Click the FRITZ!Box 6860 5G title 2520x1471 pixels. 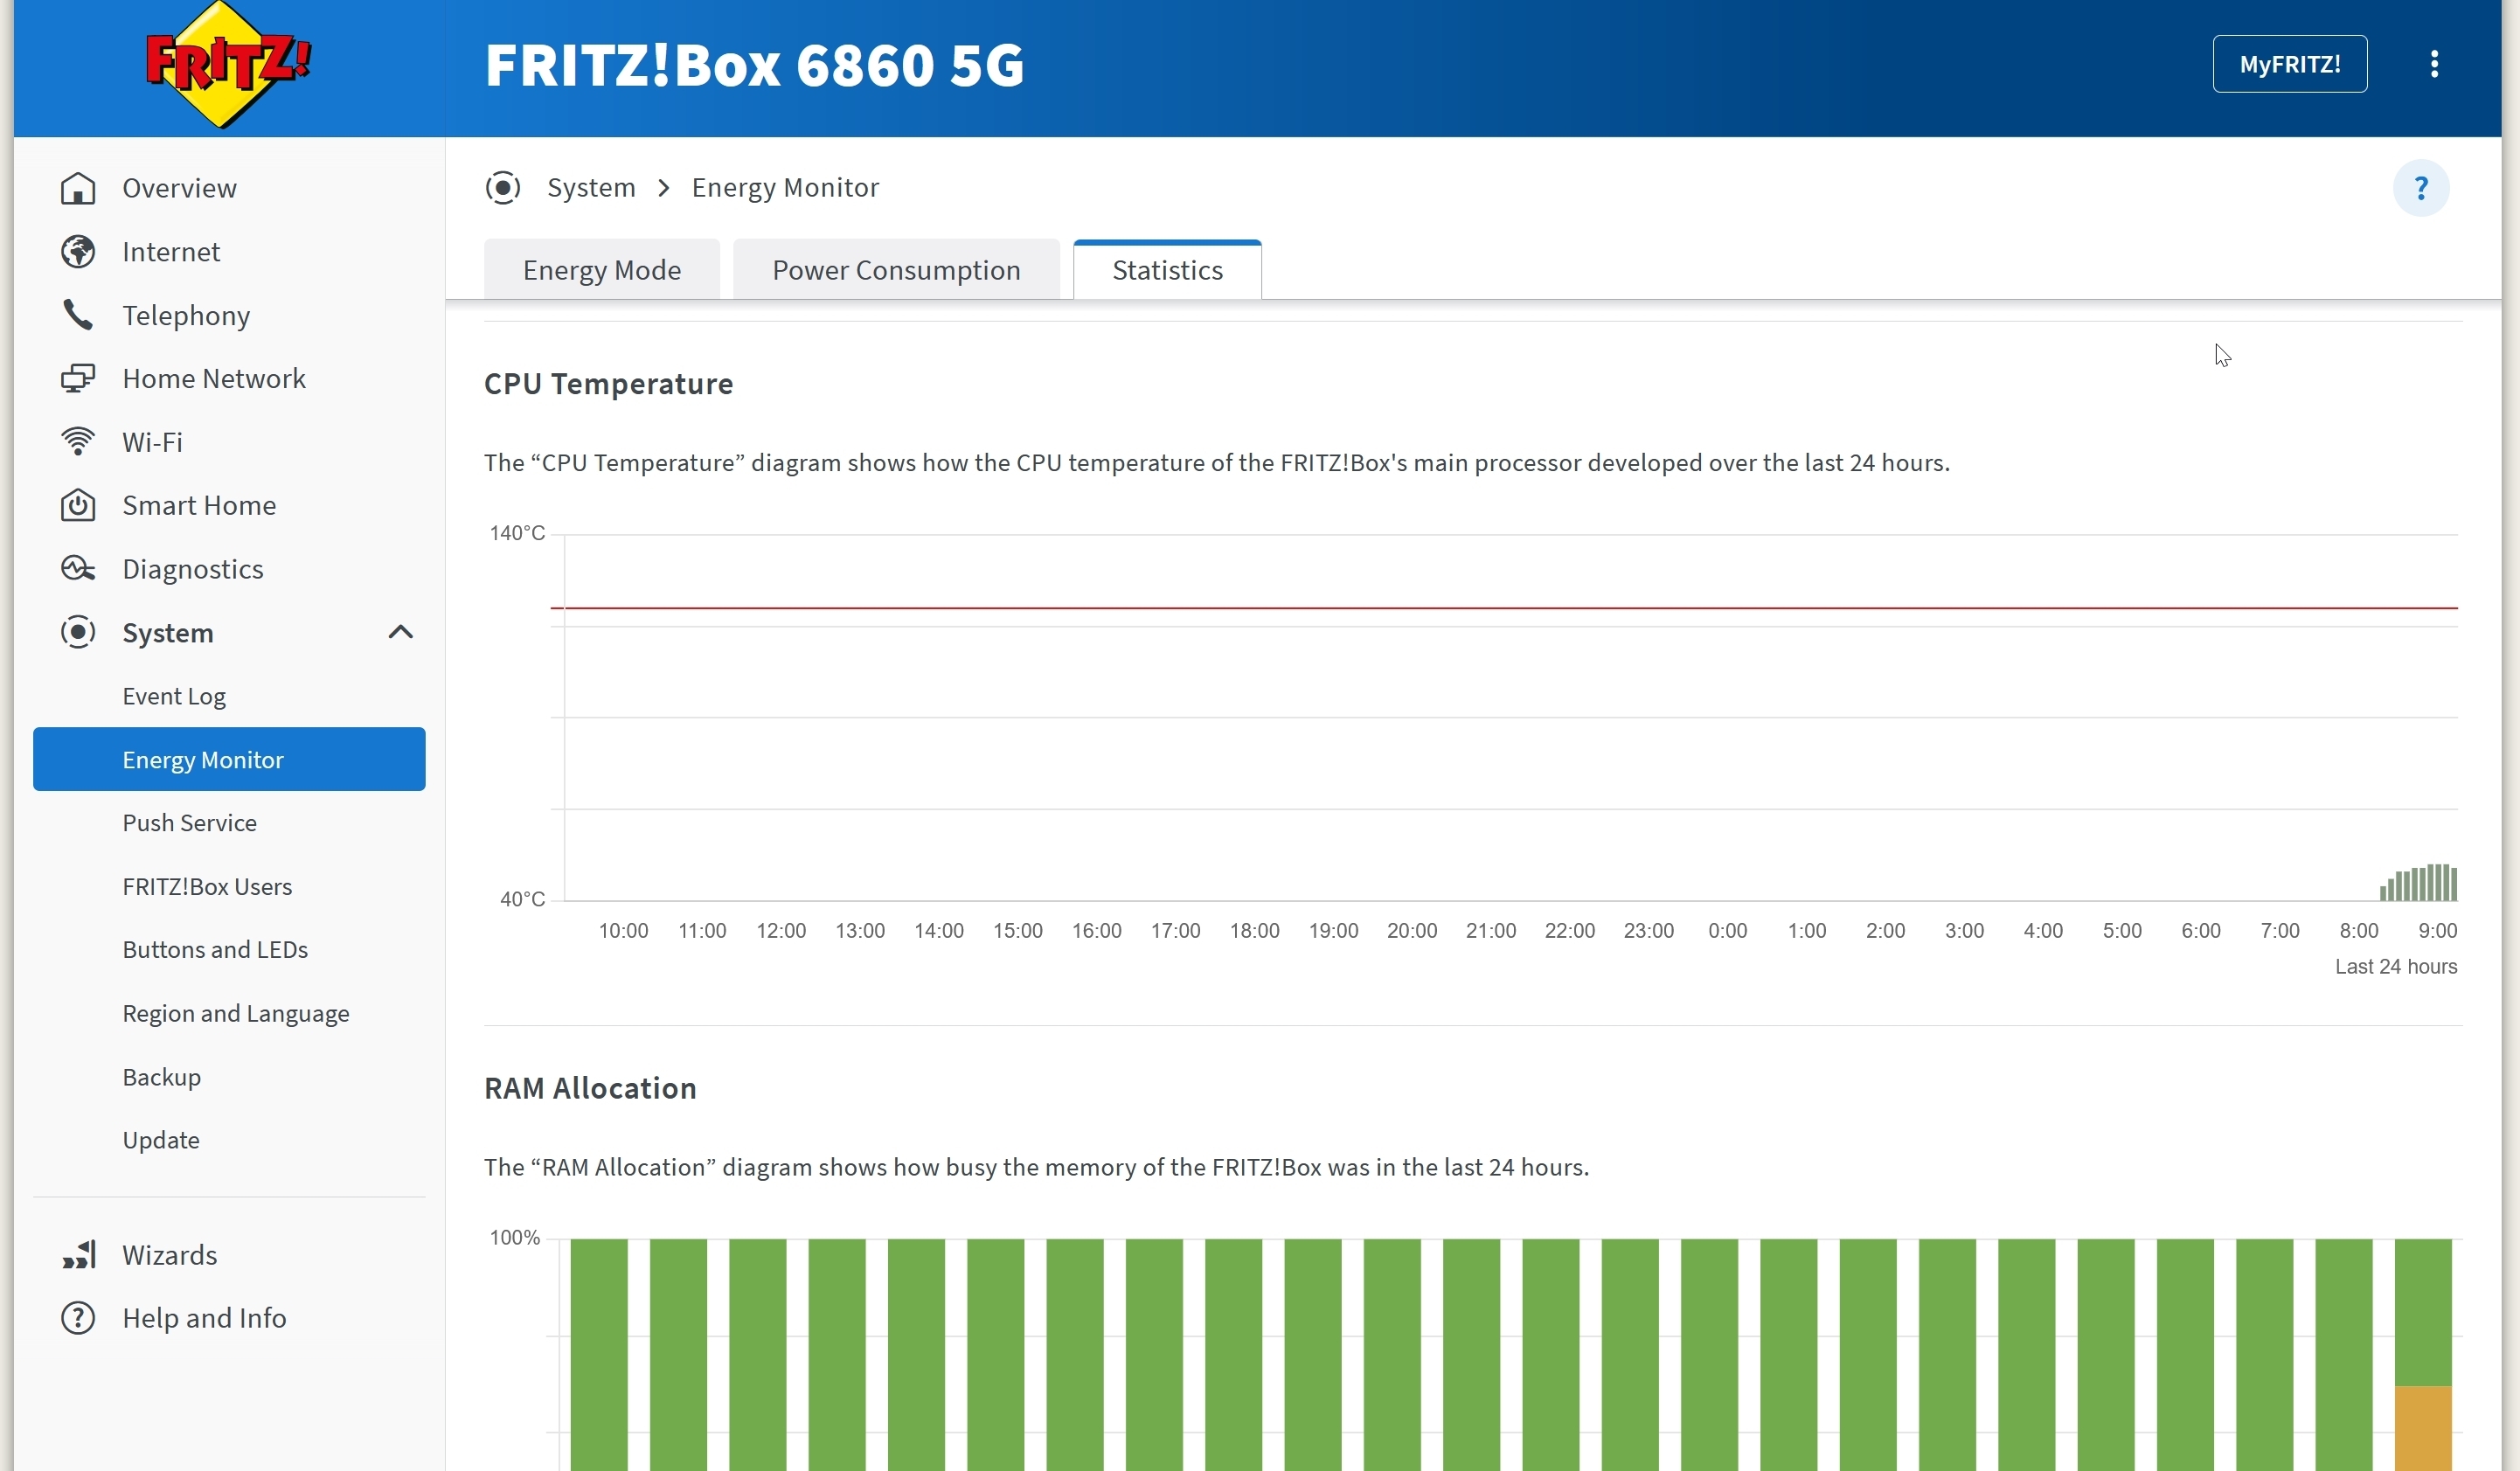tap(754, 65)
